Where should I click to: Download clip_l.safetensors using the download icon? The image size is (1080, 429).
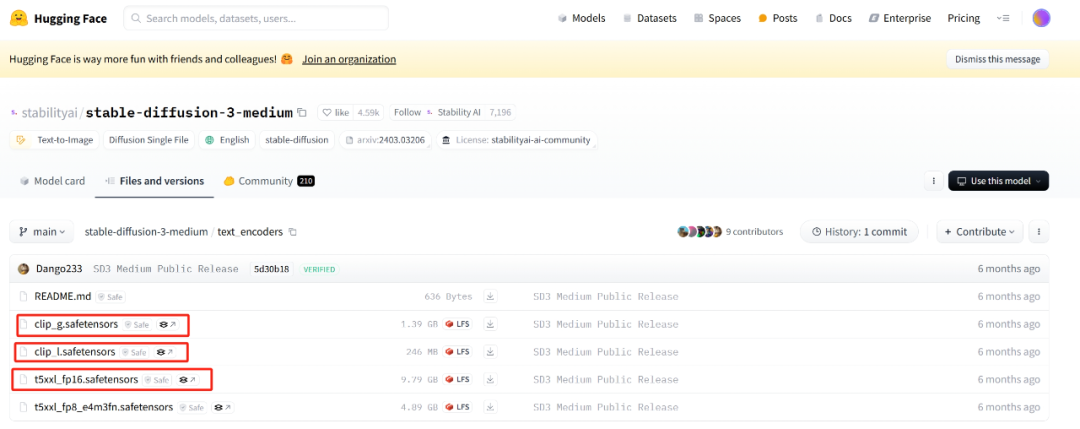click(490, 351)
